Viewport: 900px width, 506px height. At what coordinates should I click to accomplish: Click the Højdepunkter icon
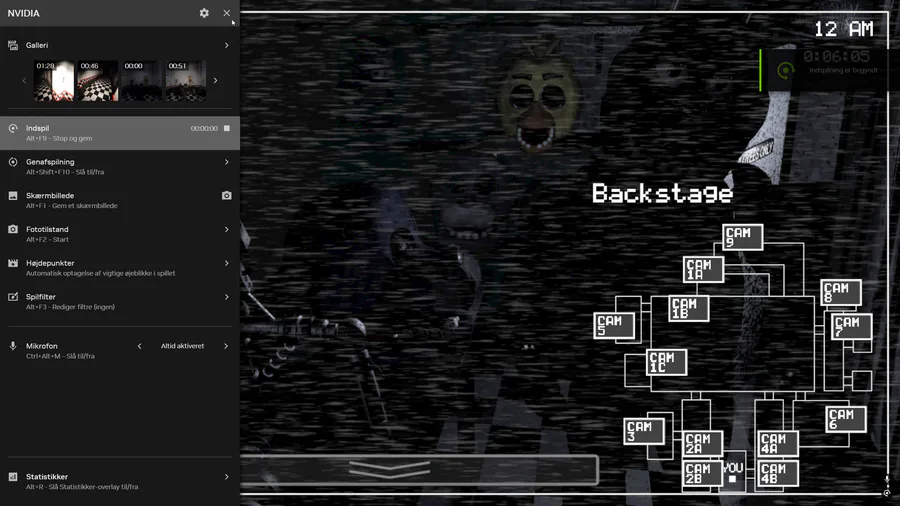click(x=13, y=263)
